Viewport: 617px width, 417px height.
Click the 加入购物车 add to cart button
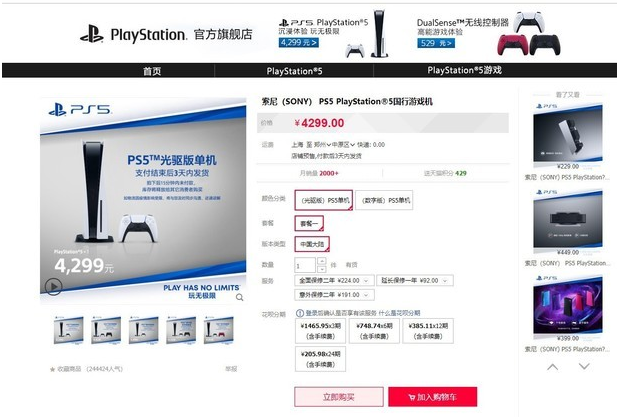(432, 397)
